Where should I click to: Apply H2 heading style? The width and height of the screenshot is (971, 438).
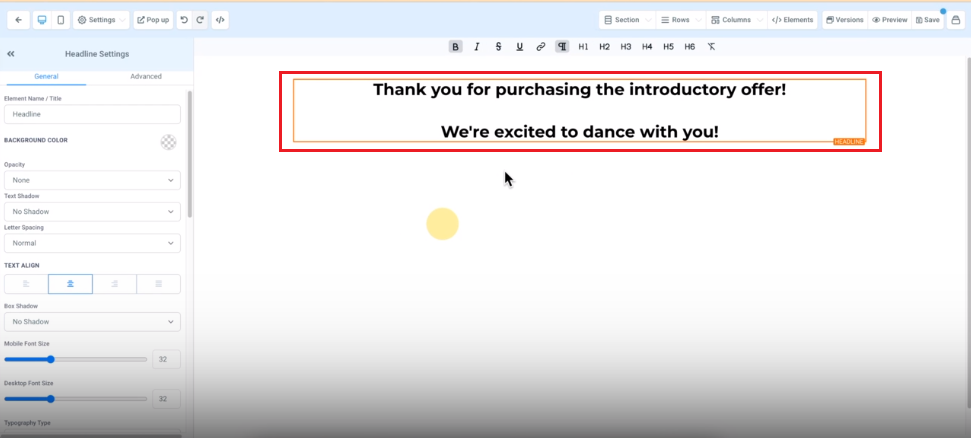604,46
